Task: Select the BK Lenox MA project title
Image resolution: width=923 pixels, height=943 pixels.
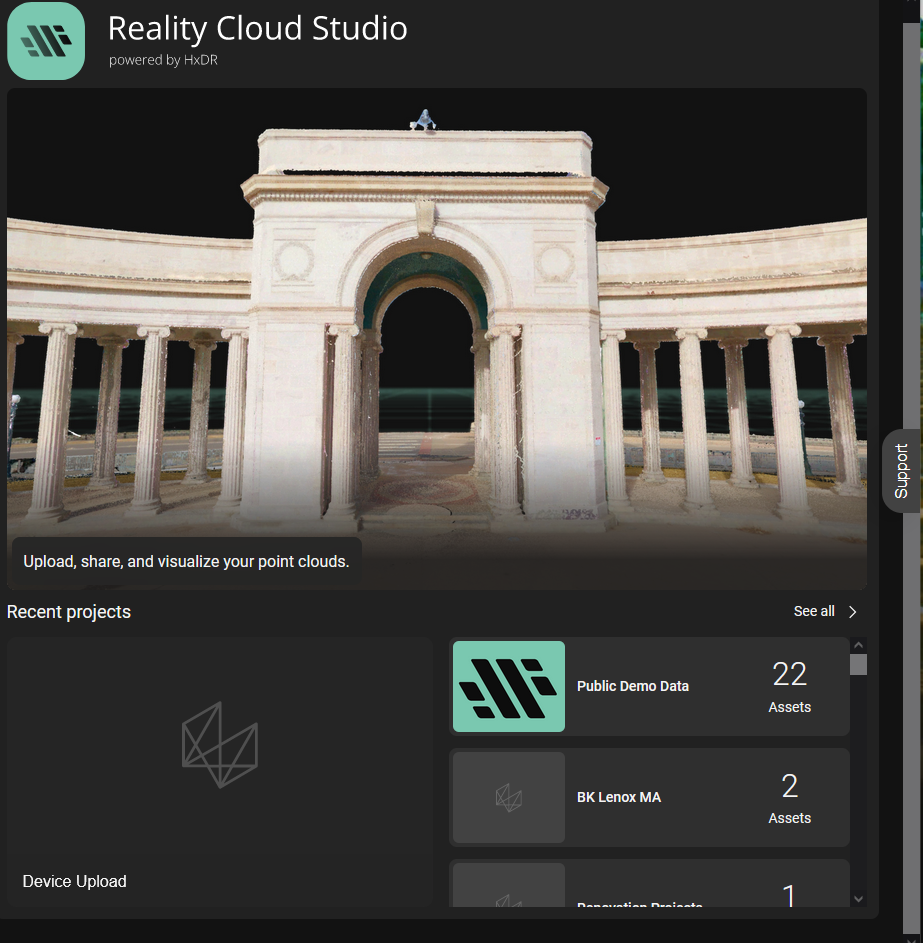Action: [x=619, y=798]
